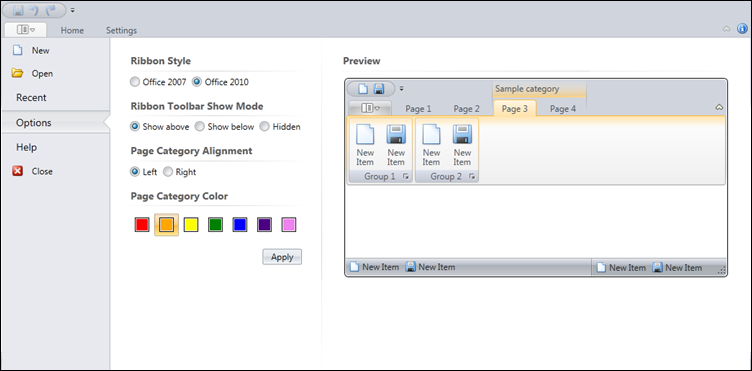Image resolution: width=752 pixels, height=371 pixels.
Task: Click the left-side disk New Item in status bar
Action: [430, 267]
